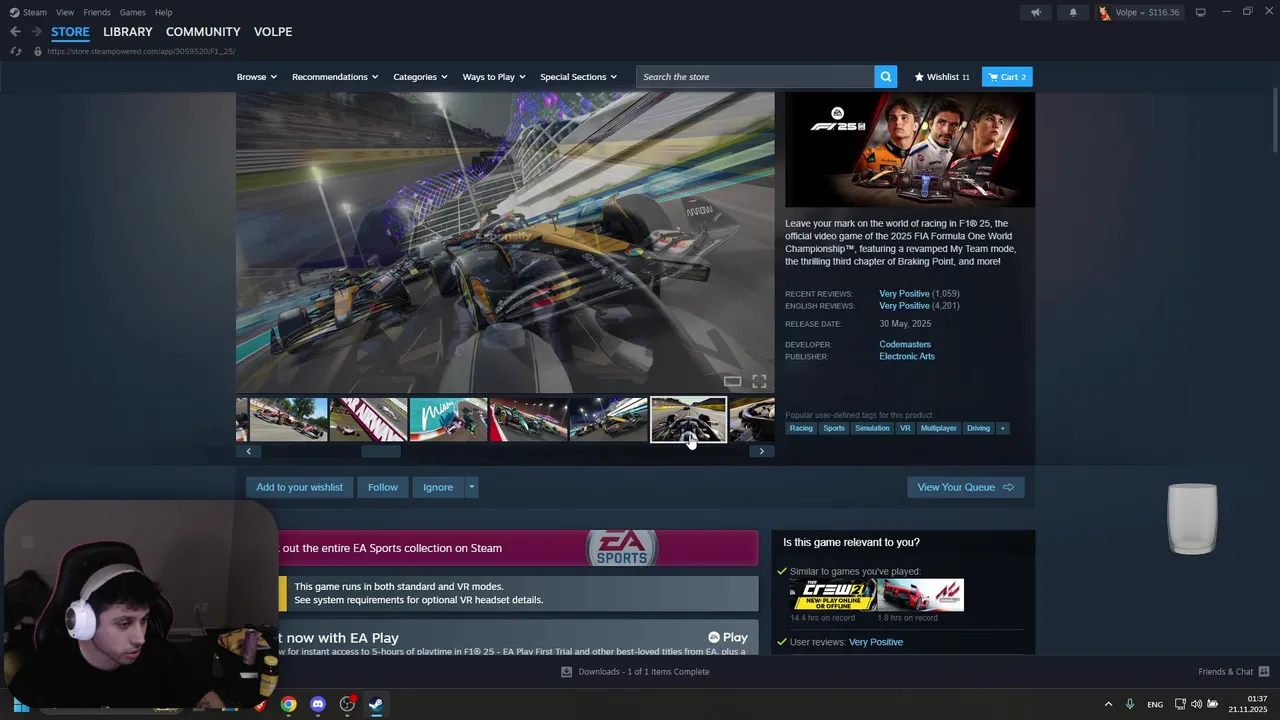The width and height of the screenshot is (1280, 720).
Task: Select the Multiplayer tag
Action: [x=939, y=428]
